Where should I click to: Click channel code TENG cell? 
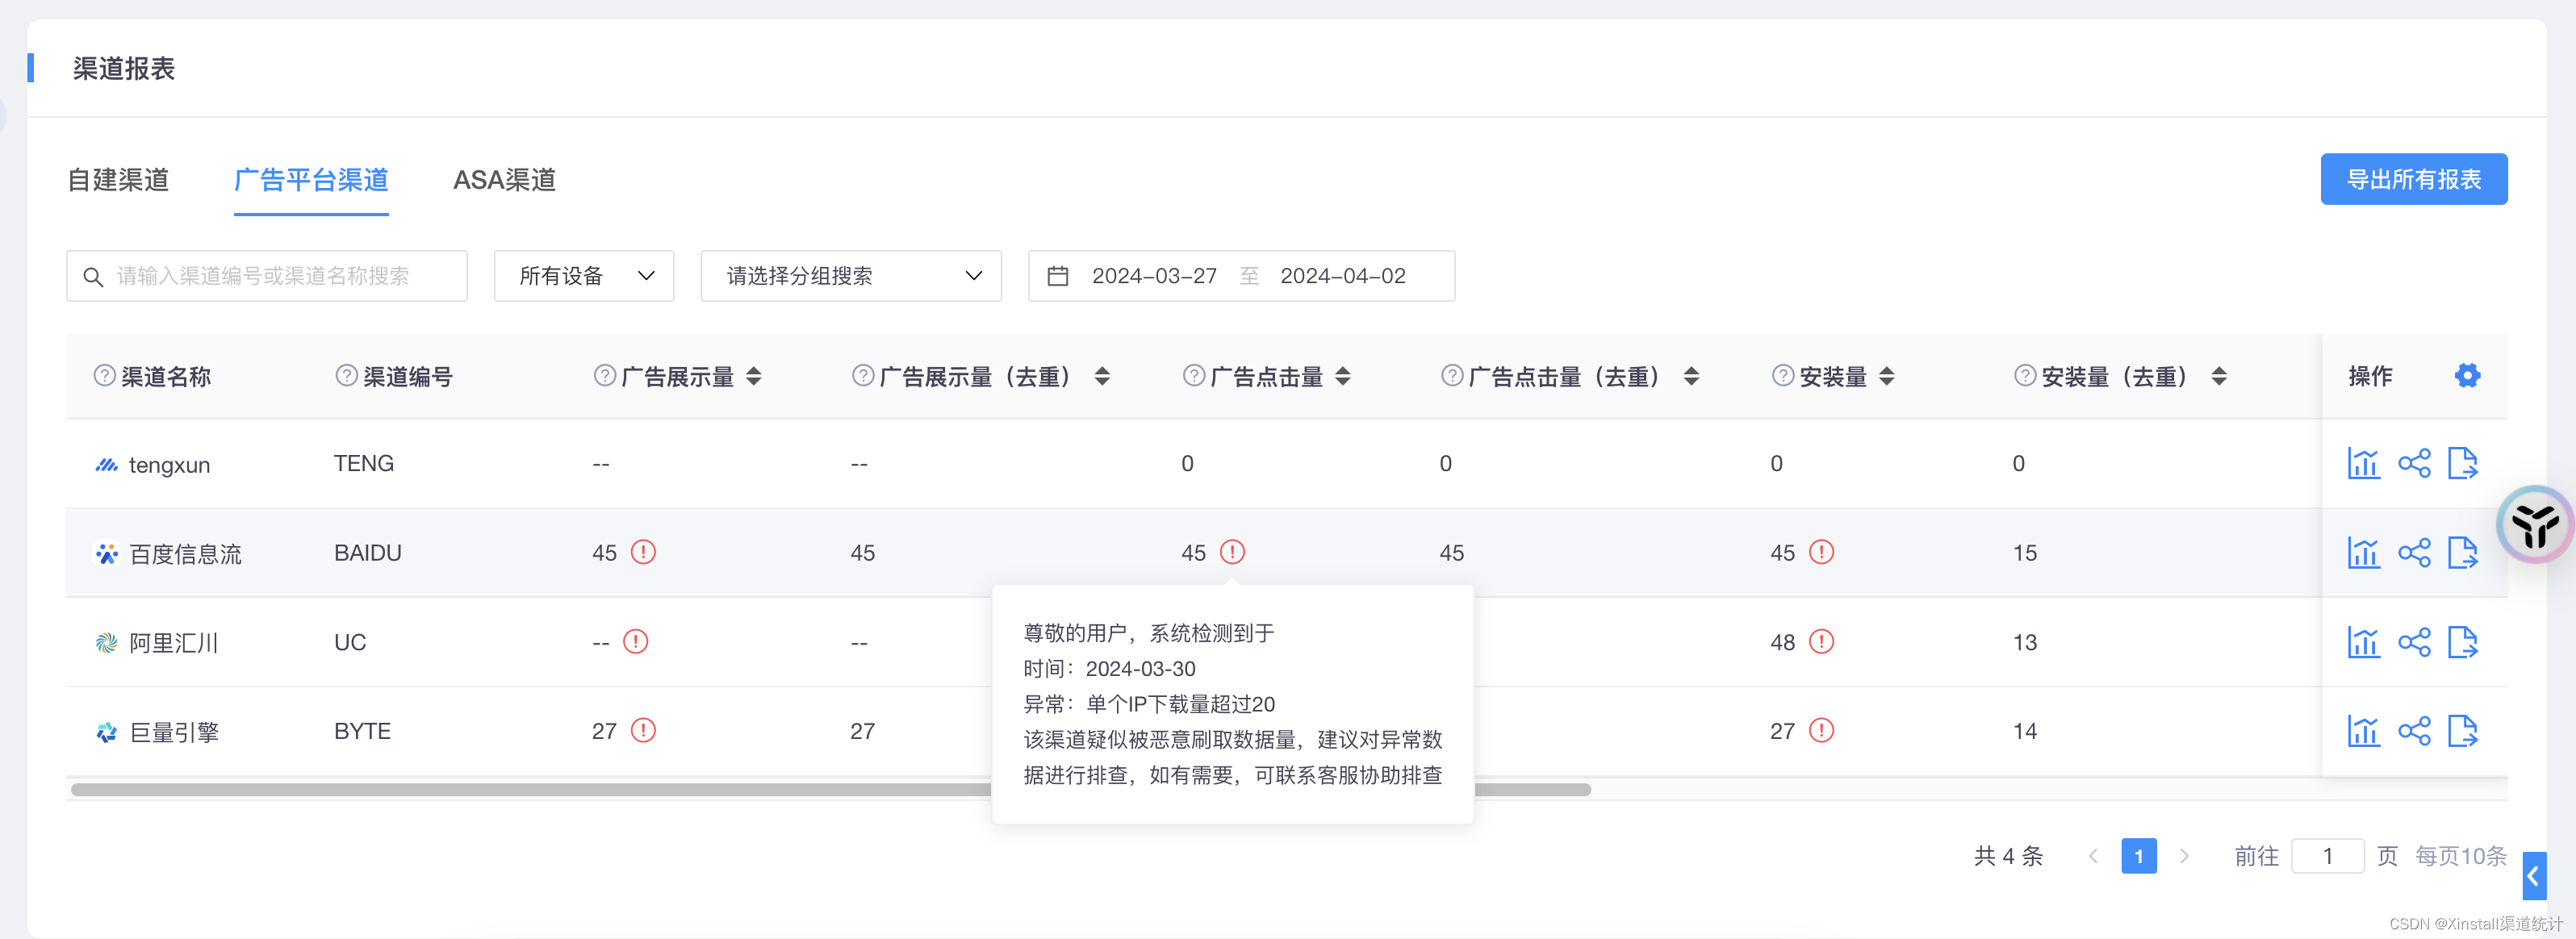click(363, 464)
